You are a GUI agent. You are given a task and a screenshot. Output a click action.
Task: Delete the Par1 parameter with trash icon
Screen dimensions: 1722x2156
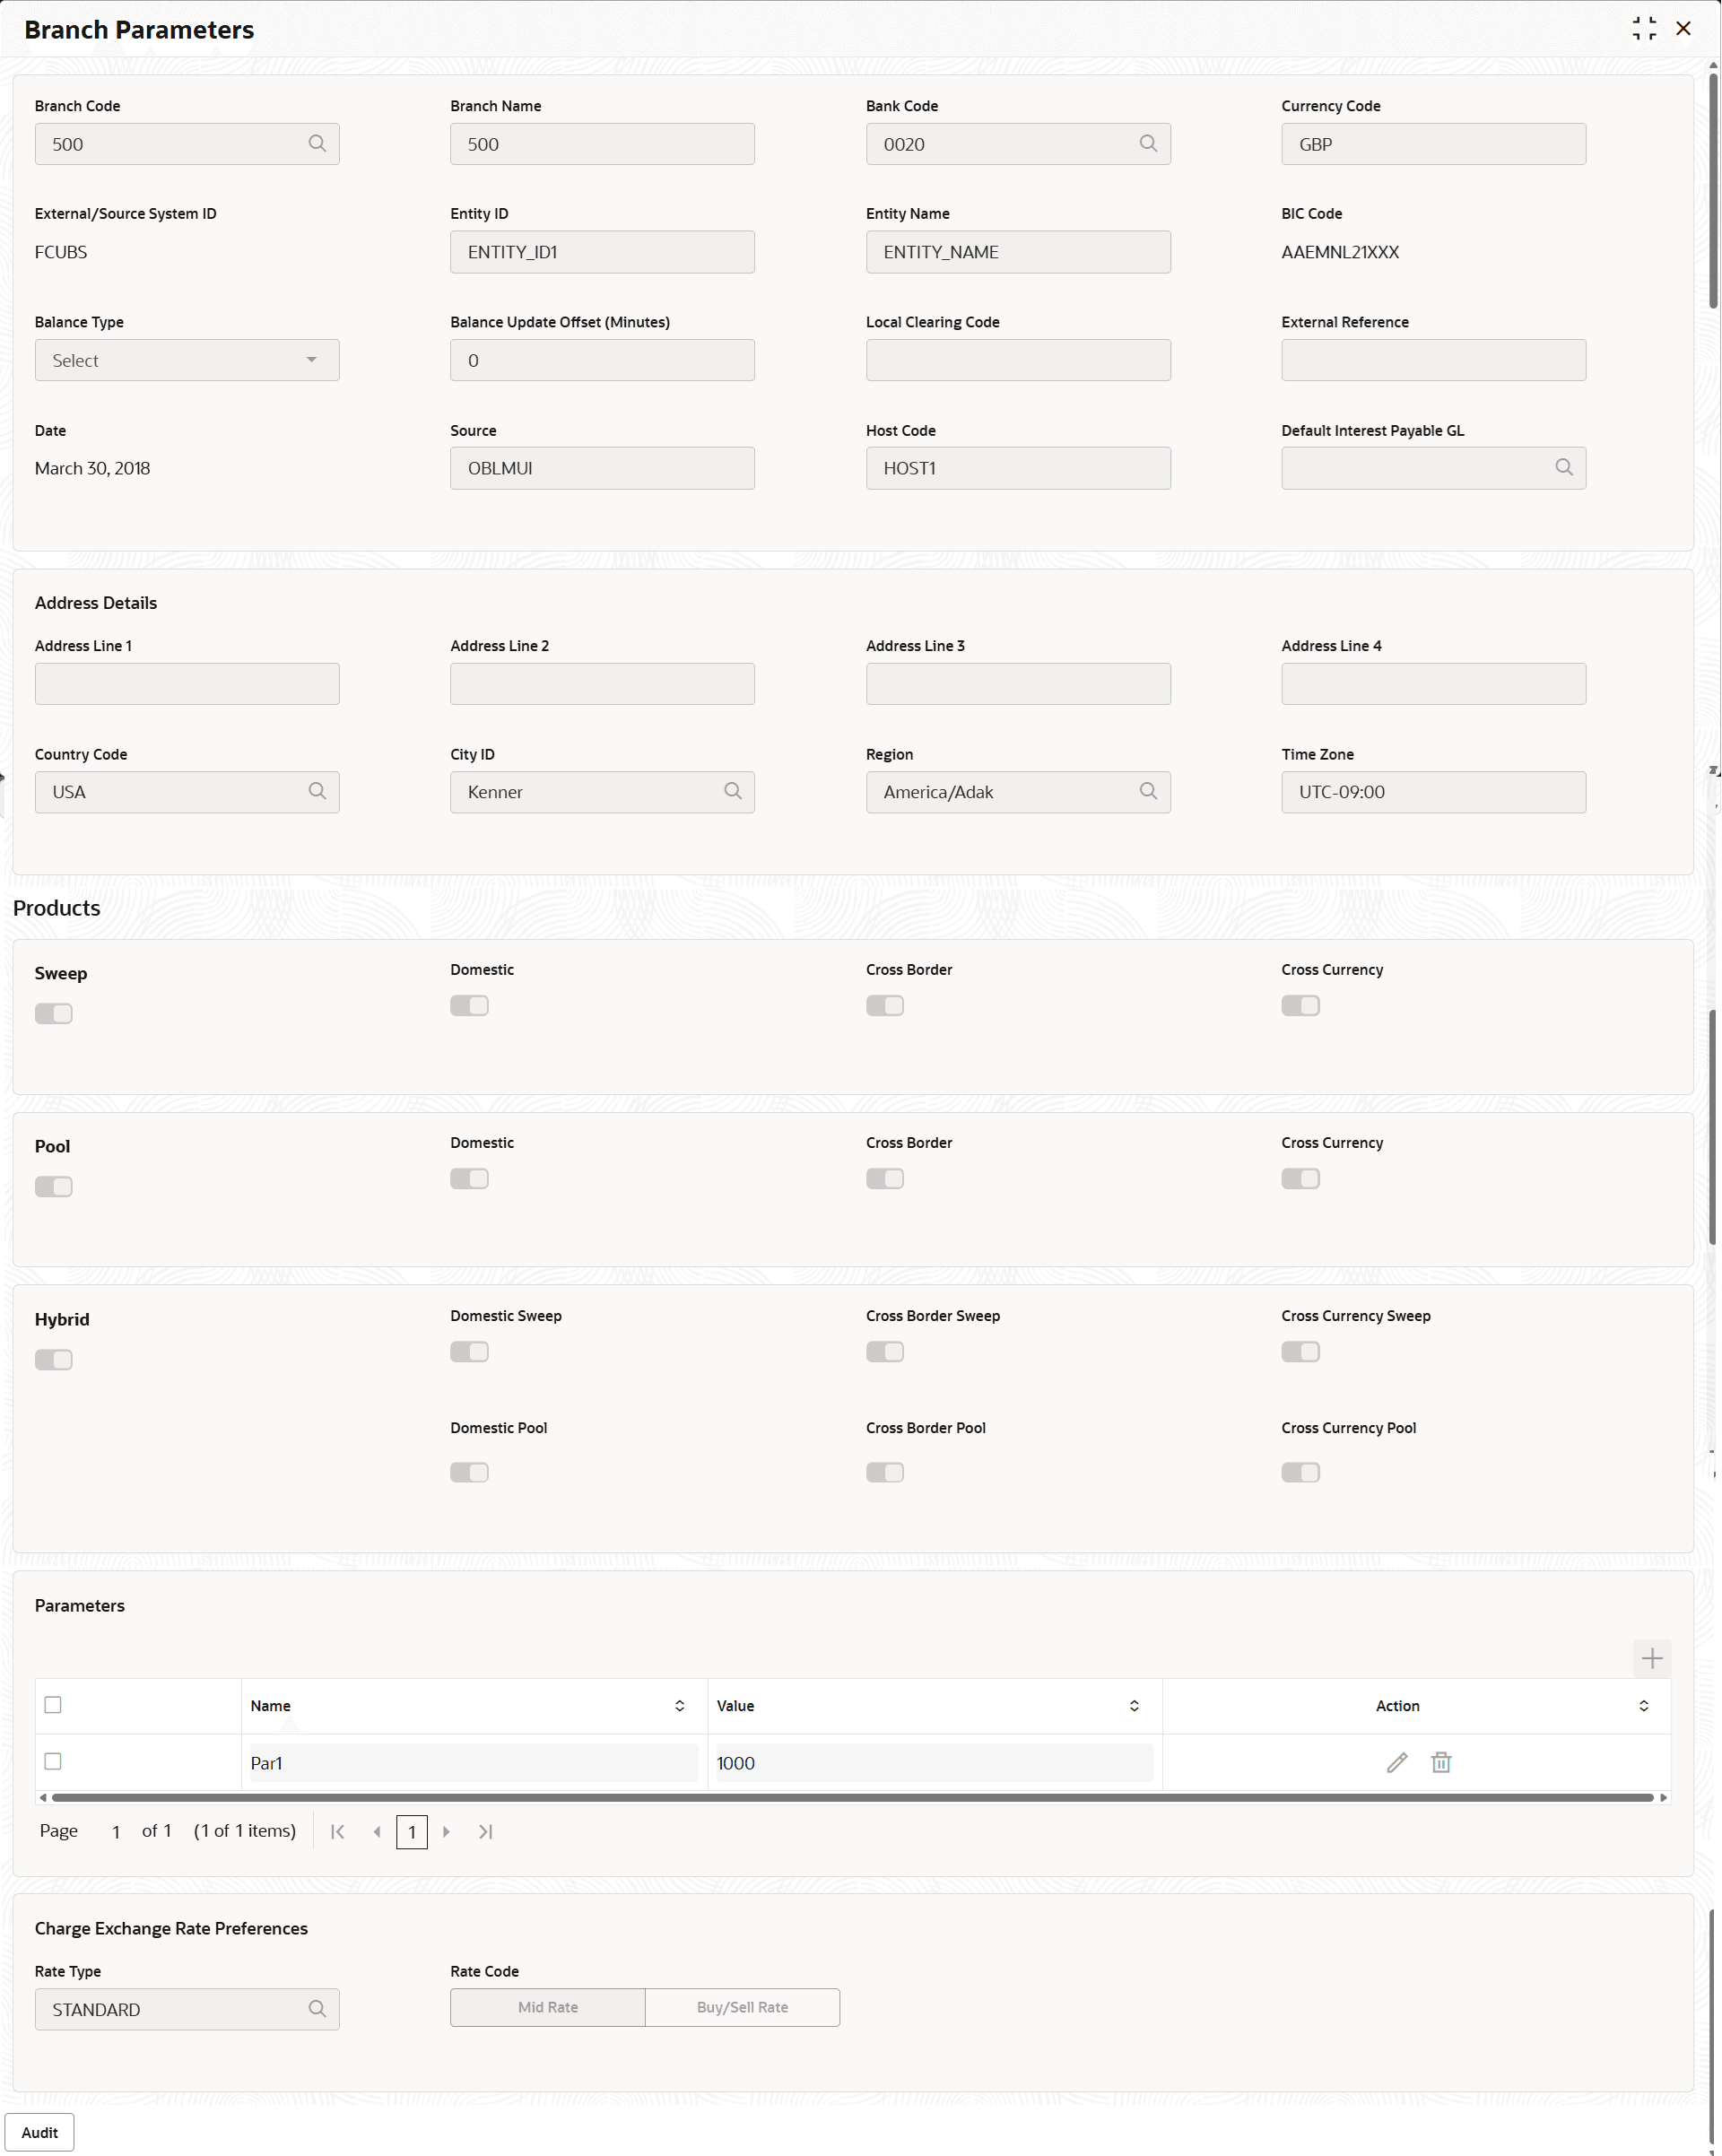click(1440, 1762)
